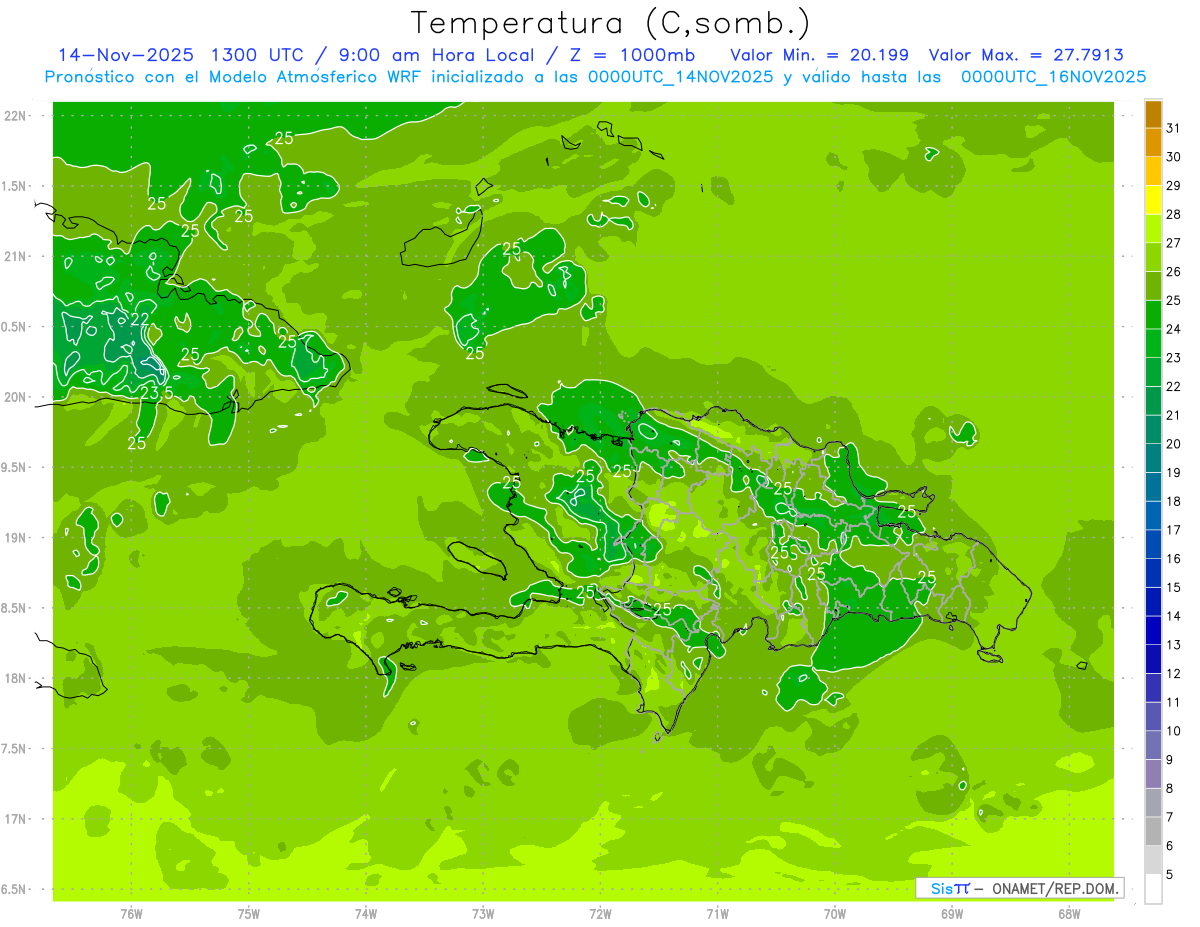Viewport: 1200px width, 927px height.
Task: Click the "73W" longitude label
Action: (483, 913)
